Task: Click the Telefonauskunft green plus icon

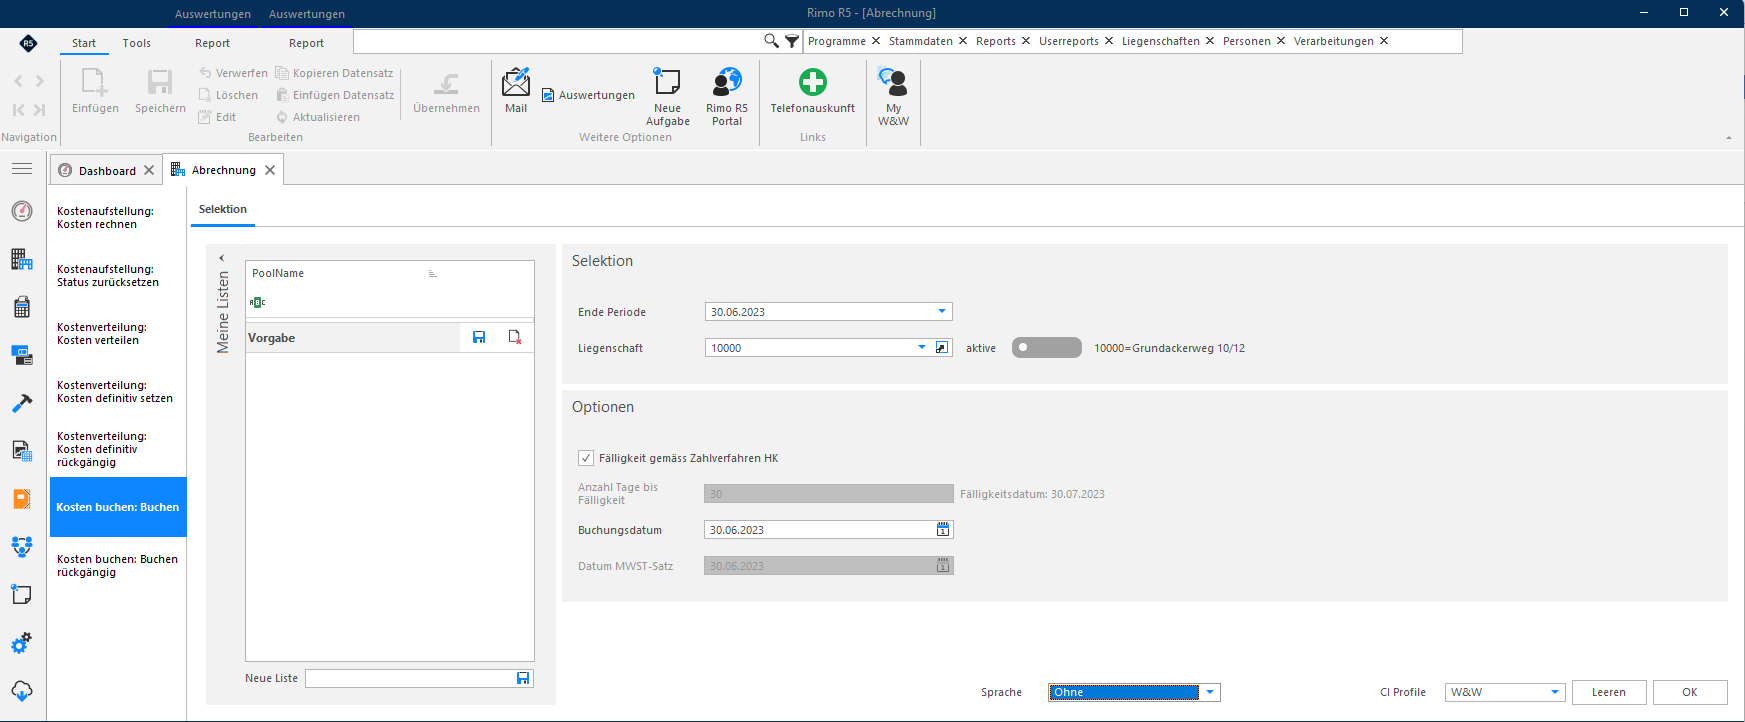Action: [x=812, y=82]
